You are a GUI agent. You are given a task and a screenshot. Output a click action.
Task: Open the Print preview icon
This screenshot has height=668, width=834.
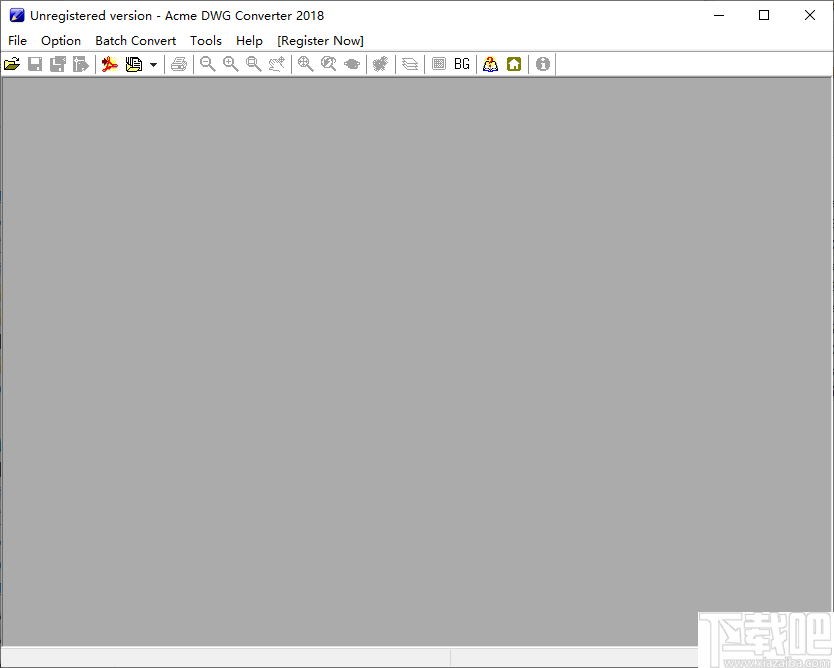tap(179, 63)
